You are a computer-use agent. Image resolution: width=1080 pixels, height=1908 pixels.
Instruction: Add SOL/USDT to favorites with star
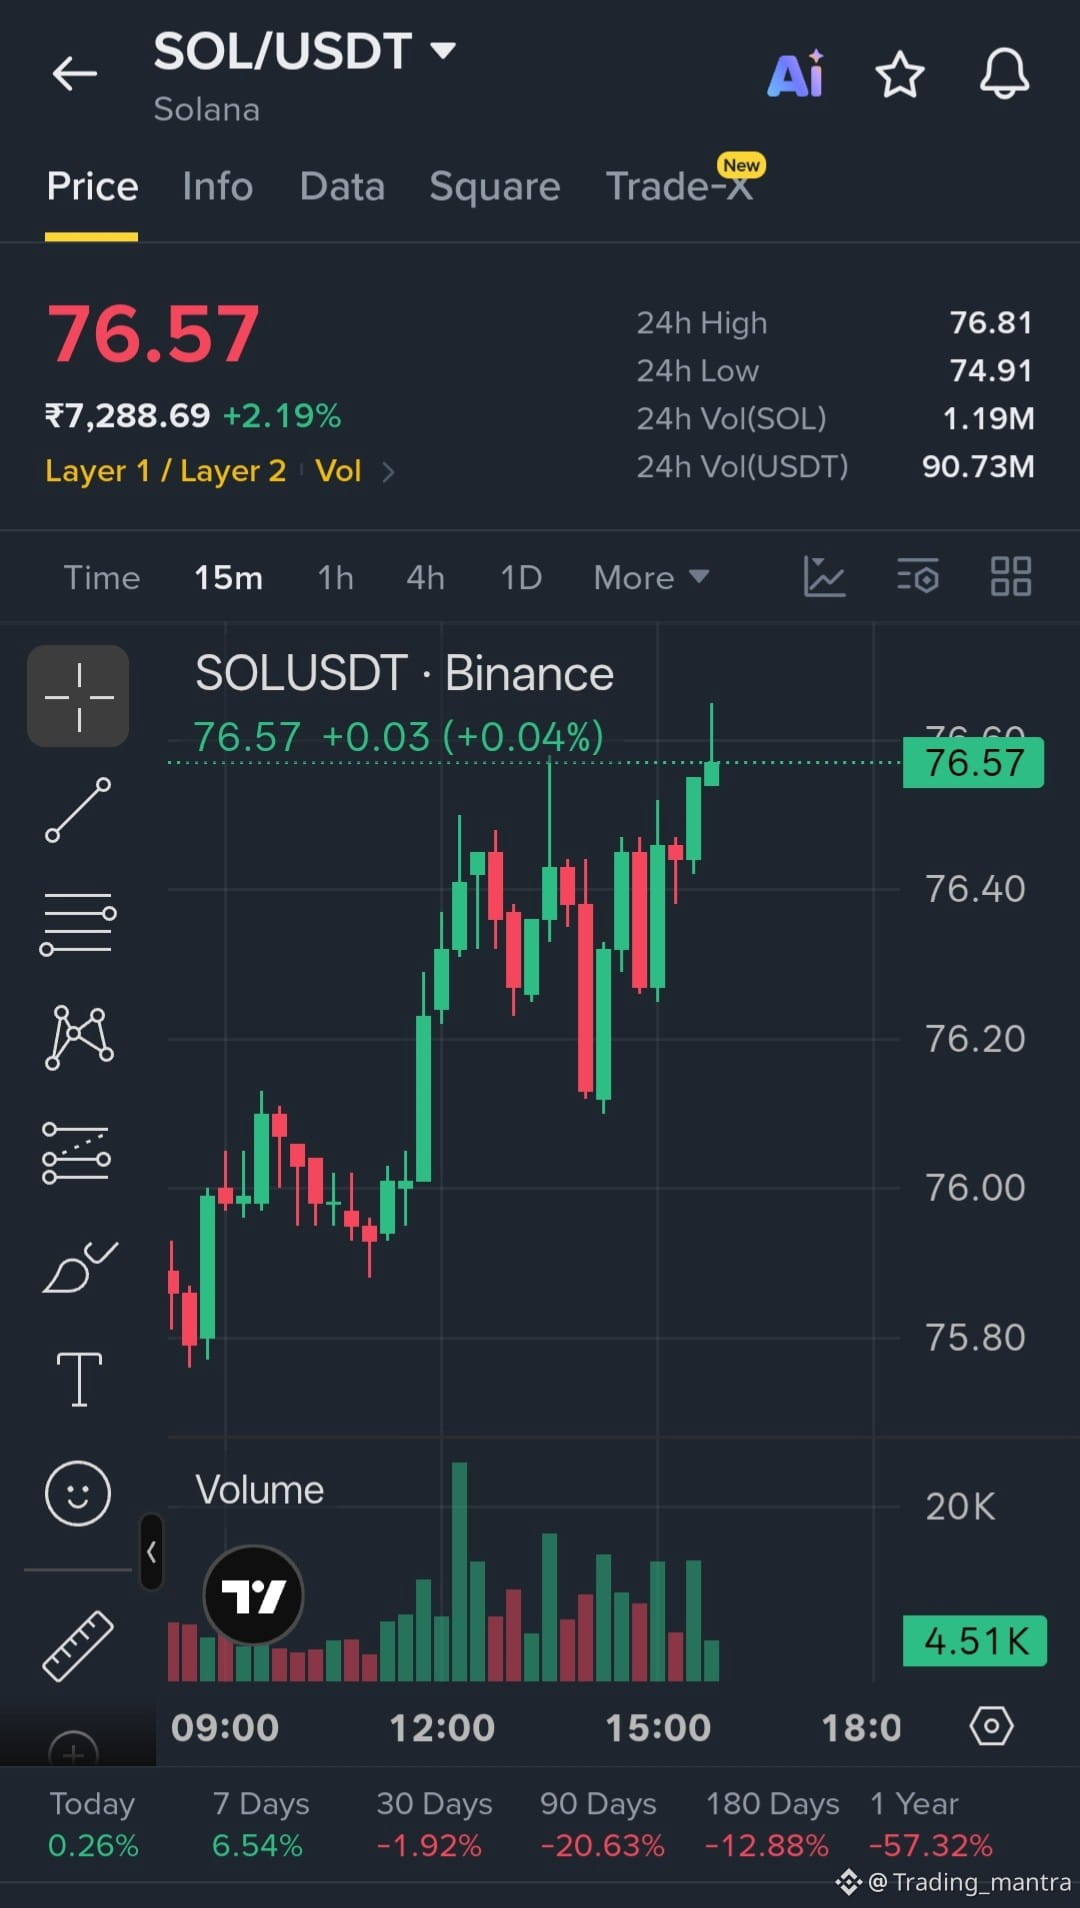coord(900,75)
